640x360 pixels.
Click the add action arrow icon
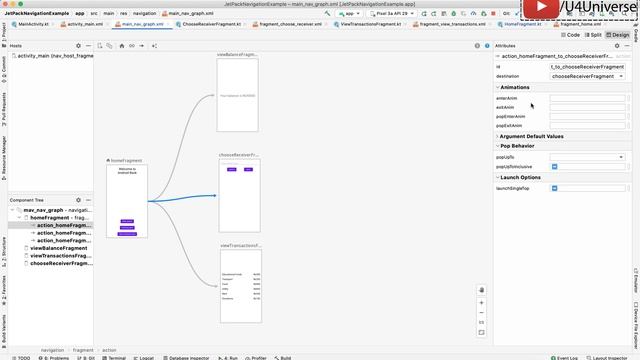[142, 46]
